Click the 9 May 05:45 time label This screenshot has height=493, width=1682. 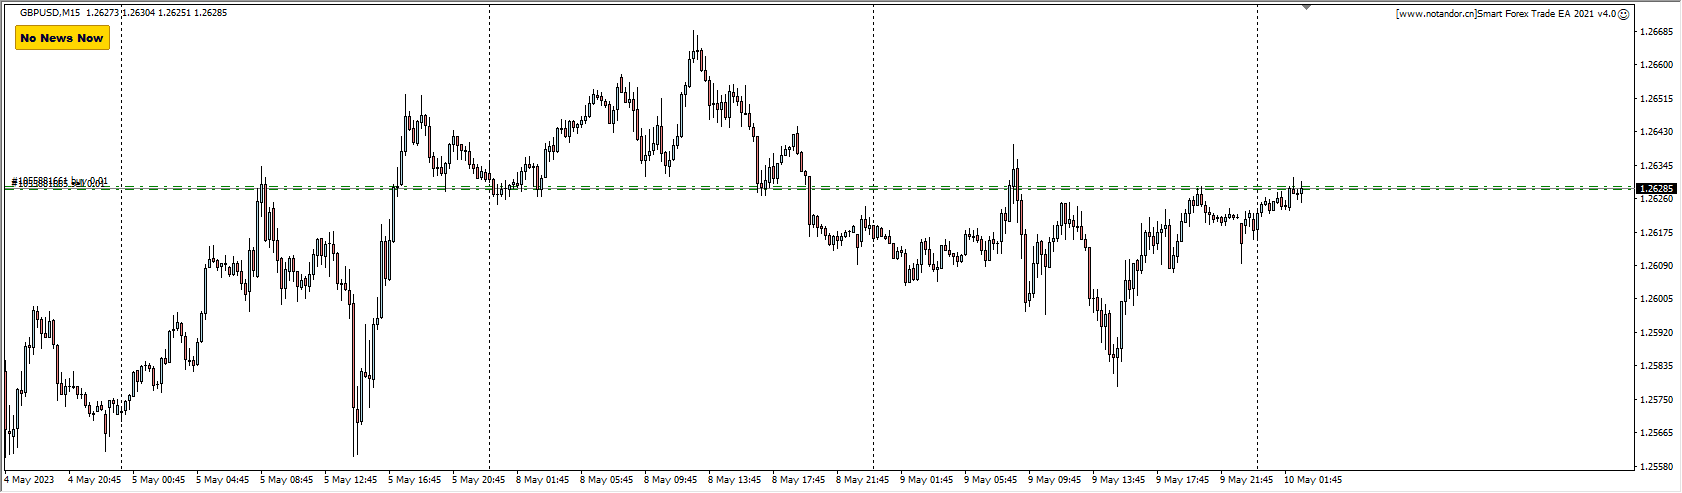[x=991, y=480]
